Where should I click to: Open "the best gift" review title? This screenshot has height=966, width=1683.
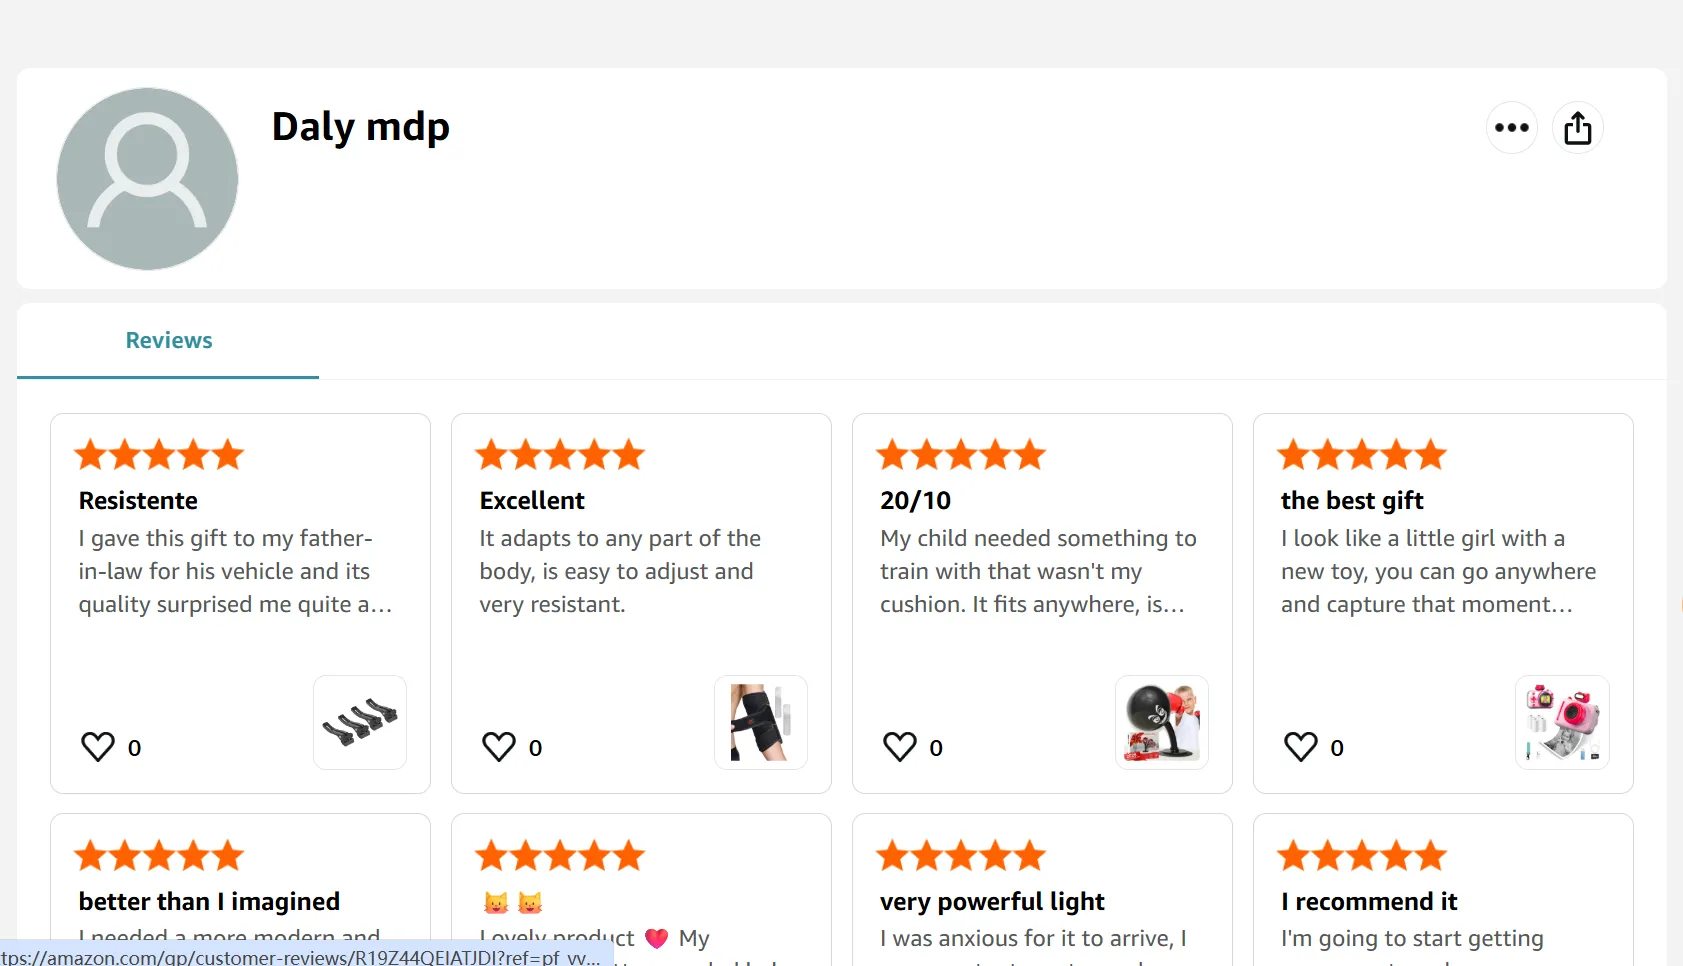coord(1352,501)
